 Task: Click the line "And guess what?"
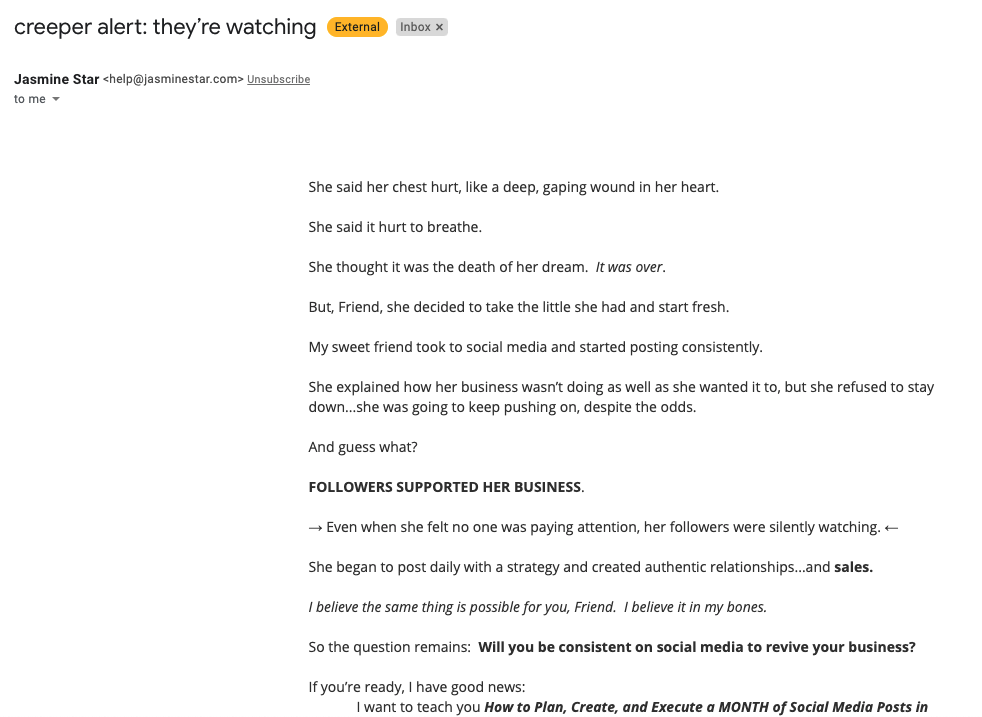[362, 447]
